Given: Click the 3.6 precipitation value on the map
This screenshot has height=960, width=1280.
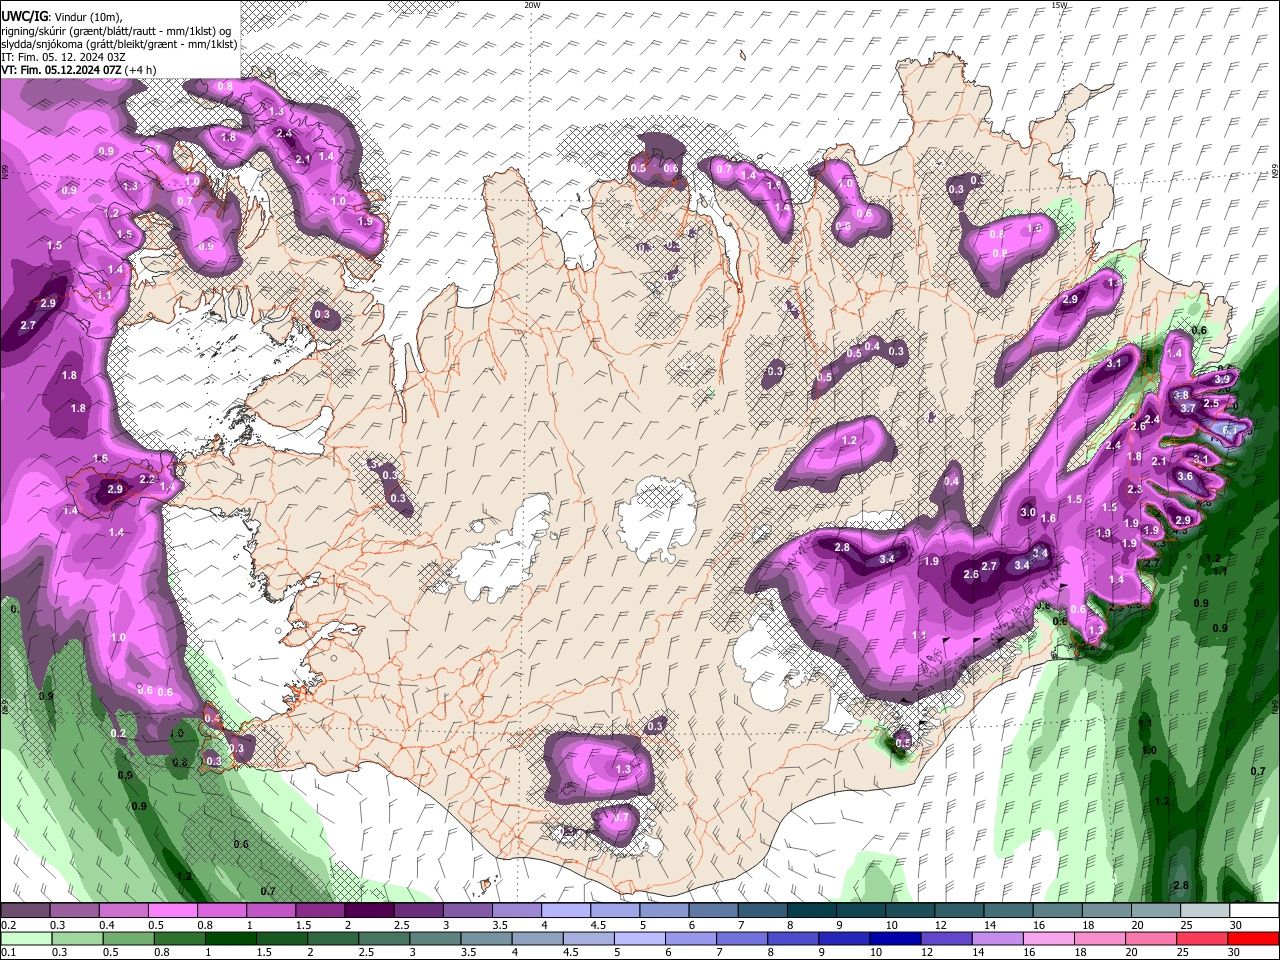Looking at the screenshot, I should [x=1185, y=476].
